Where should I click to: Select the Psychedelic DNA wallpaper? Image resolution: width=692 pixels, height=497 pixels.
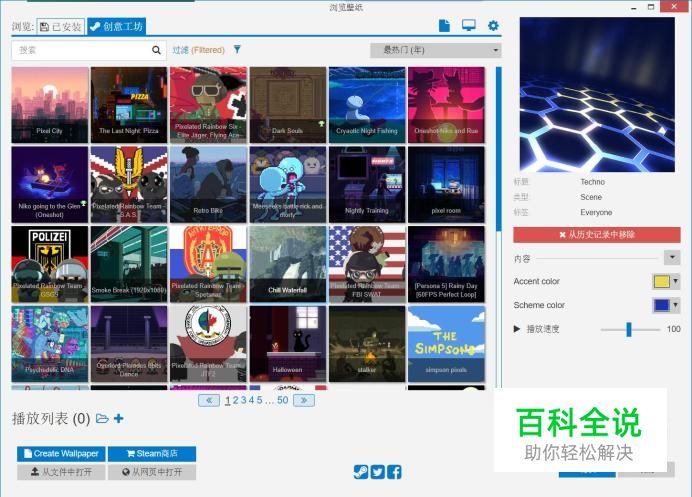[x=50, y=344]
